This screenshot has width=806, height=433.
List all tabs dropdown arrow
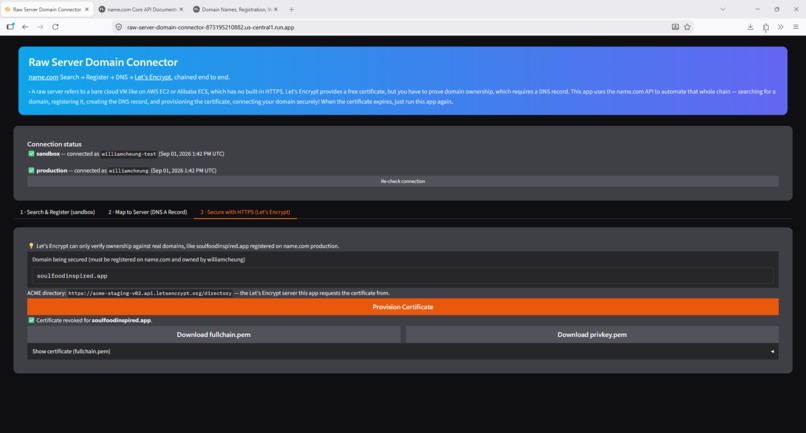coord(723,9)
